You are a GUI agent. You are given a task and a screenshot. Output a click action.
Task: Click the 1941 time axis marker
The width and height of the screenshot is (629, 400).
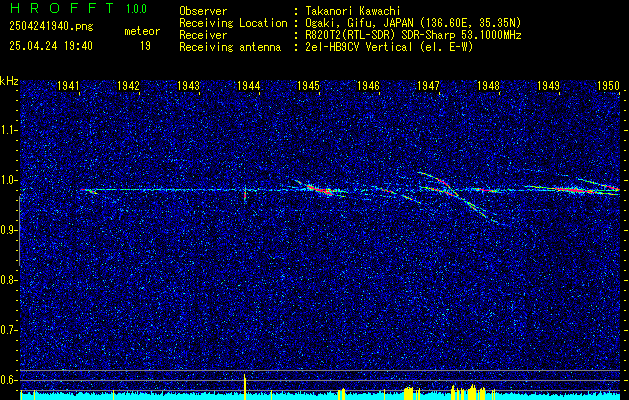tap(68, 85)
